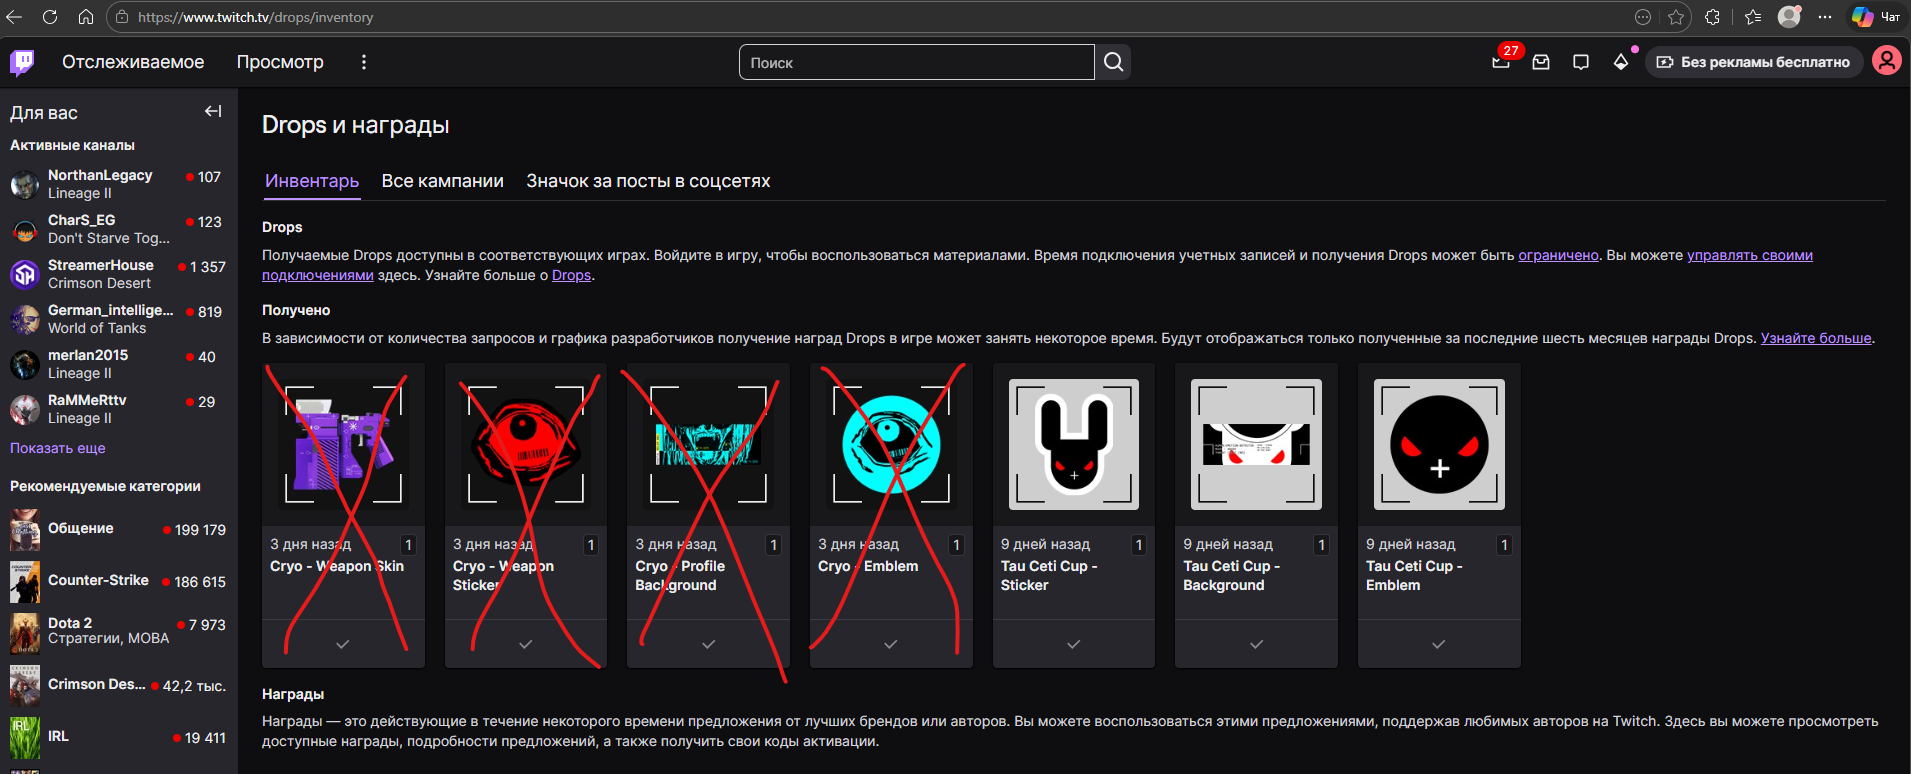Collapse the Для вас sidebar
Screen dimensions: 1911x774
[x=213, y=112]
